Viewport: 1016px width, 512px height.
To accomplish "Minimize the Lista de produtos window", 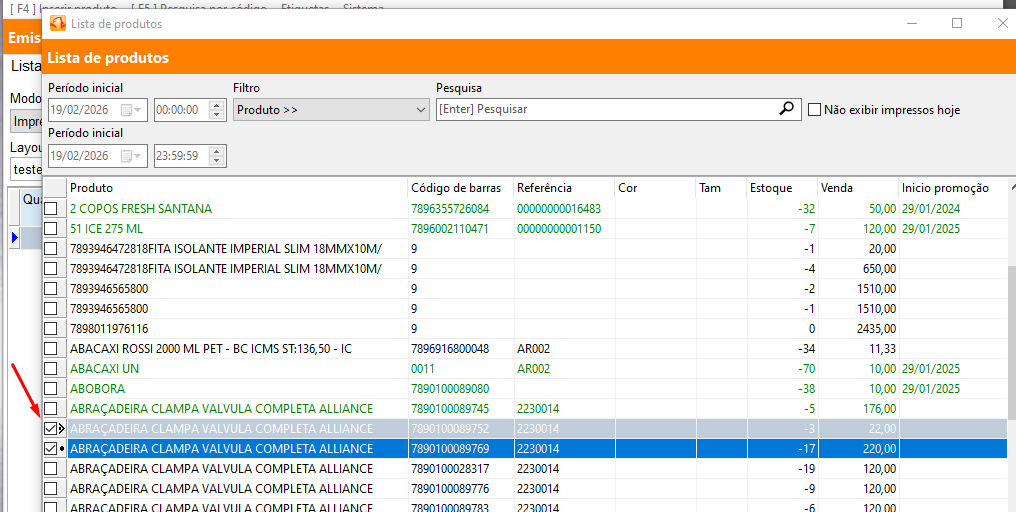I will 910,23.
